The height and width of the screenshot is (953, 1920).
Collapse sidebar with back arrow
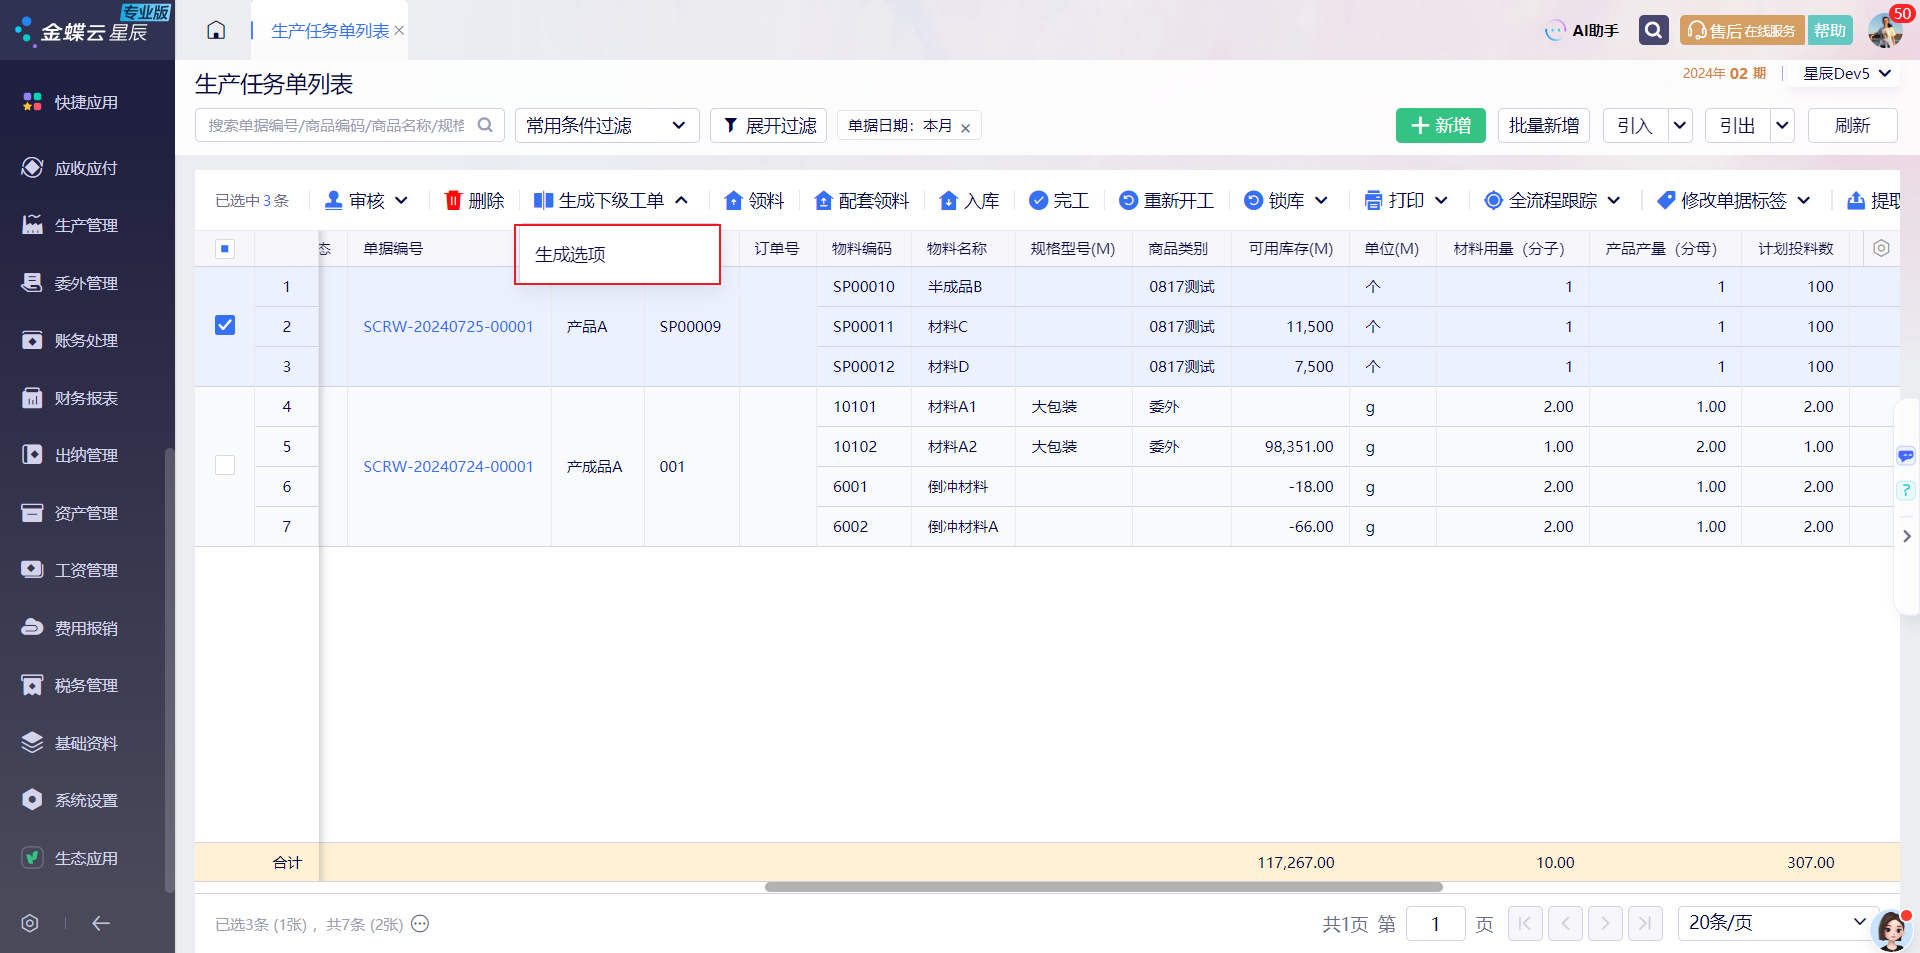(x=101, y=923)
